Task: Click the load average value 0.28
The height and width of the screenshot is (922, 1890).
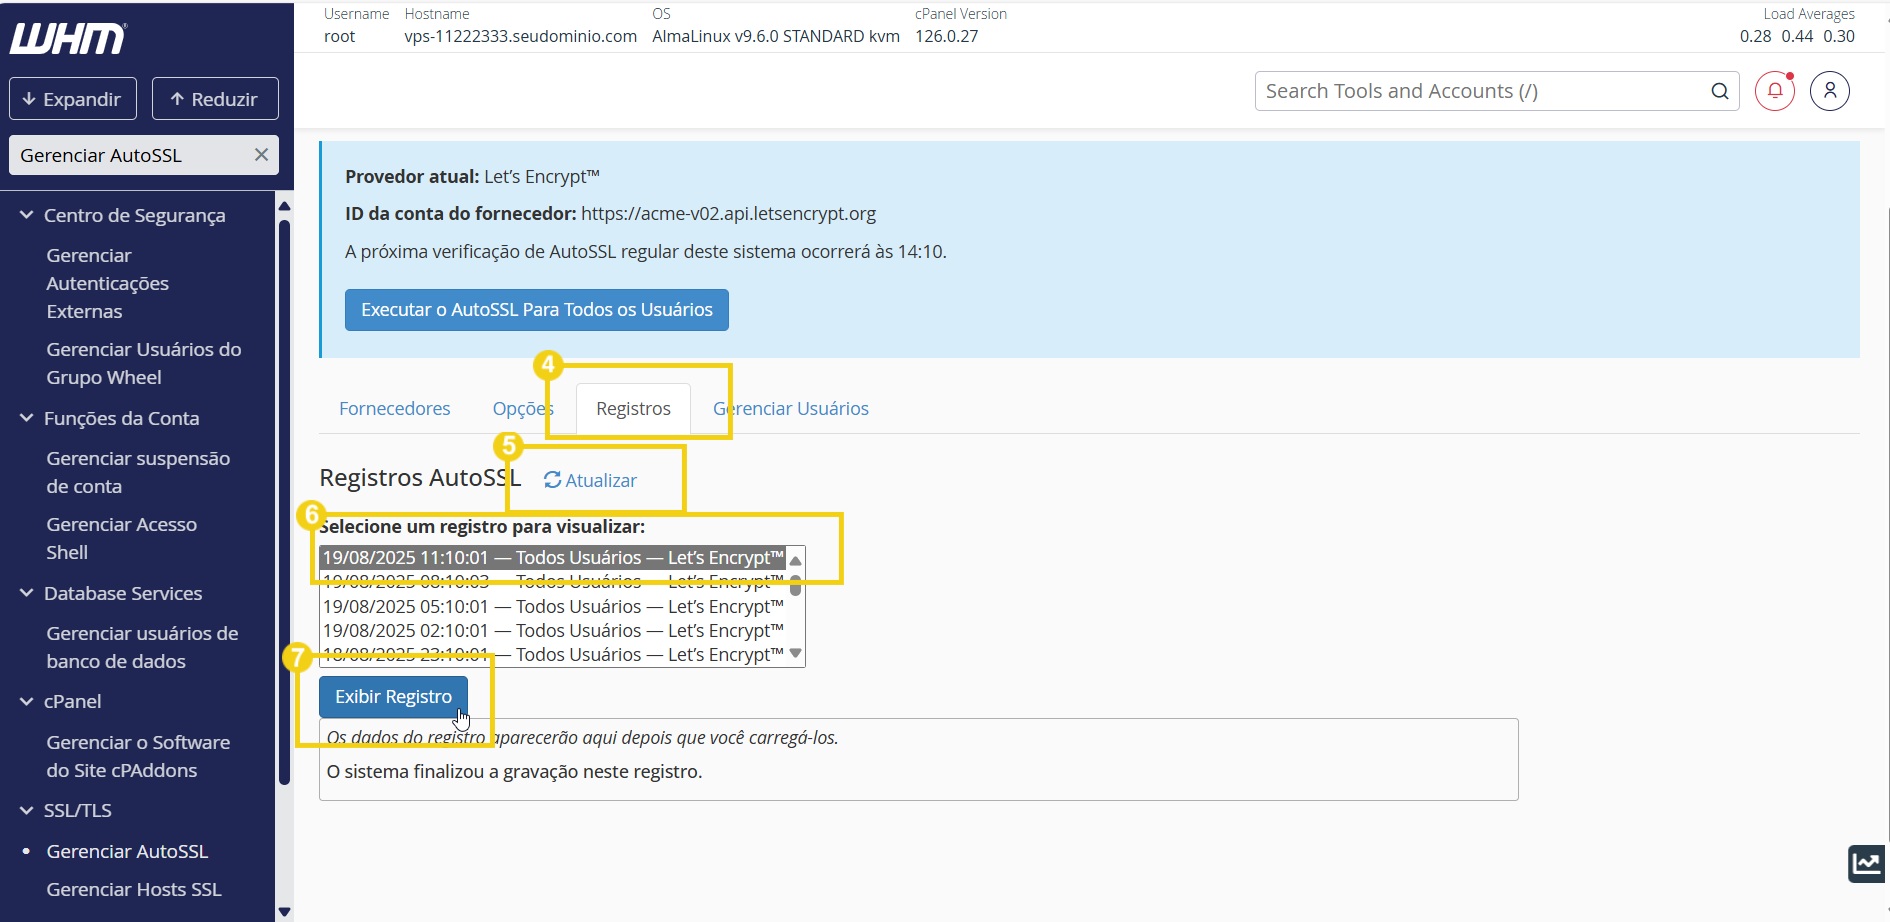Action: (1755, 36)
